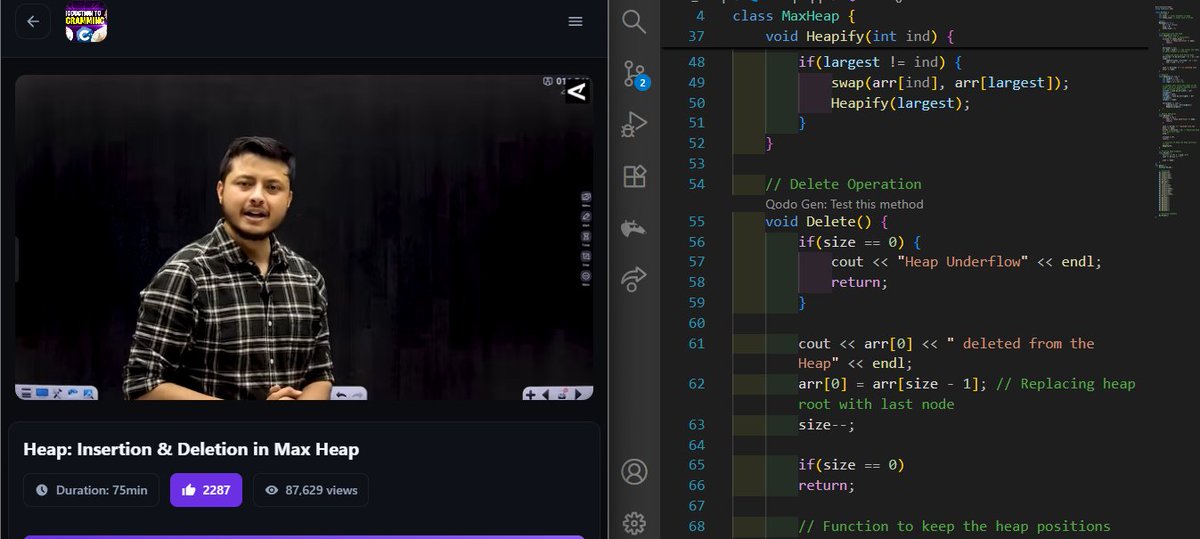The image size is (1200, 539).
Task: Click the 'swap(arr[ind], arr[largest]);' line
Action: [950, 83]
